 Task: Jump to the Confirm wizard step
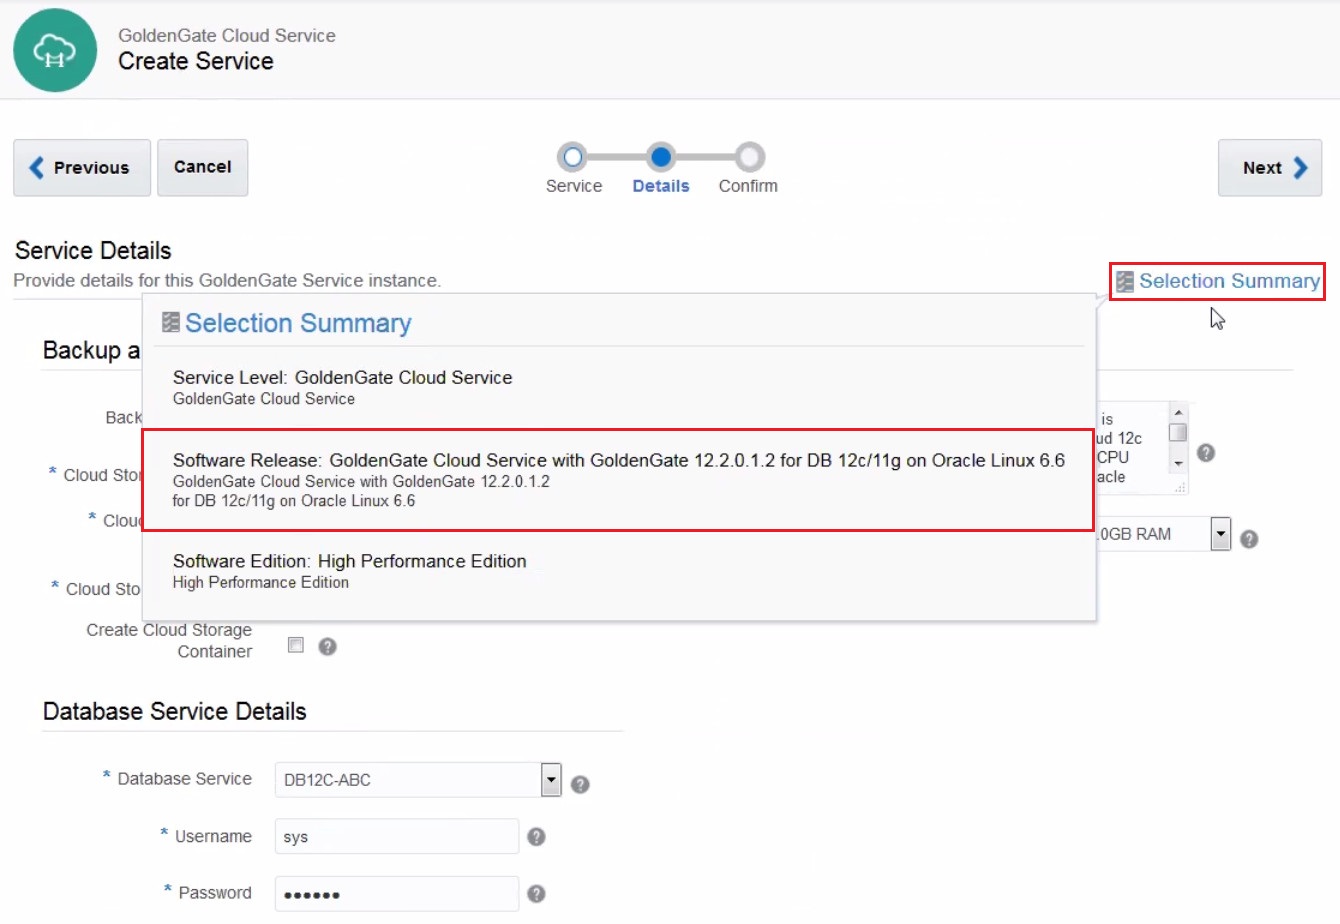point(749,158)
